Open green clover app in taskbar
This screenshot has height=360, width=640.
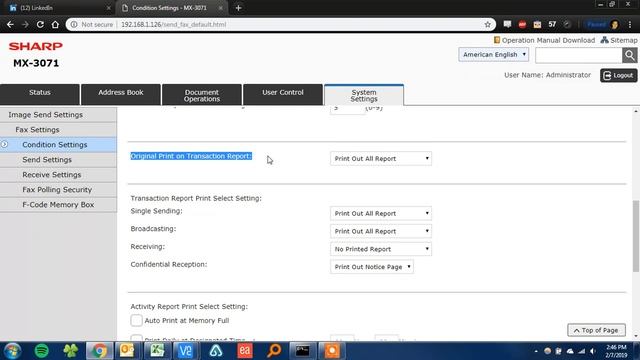coord(70,351)
